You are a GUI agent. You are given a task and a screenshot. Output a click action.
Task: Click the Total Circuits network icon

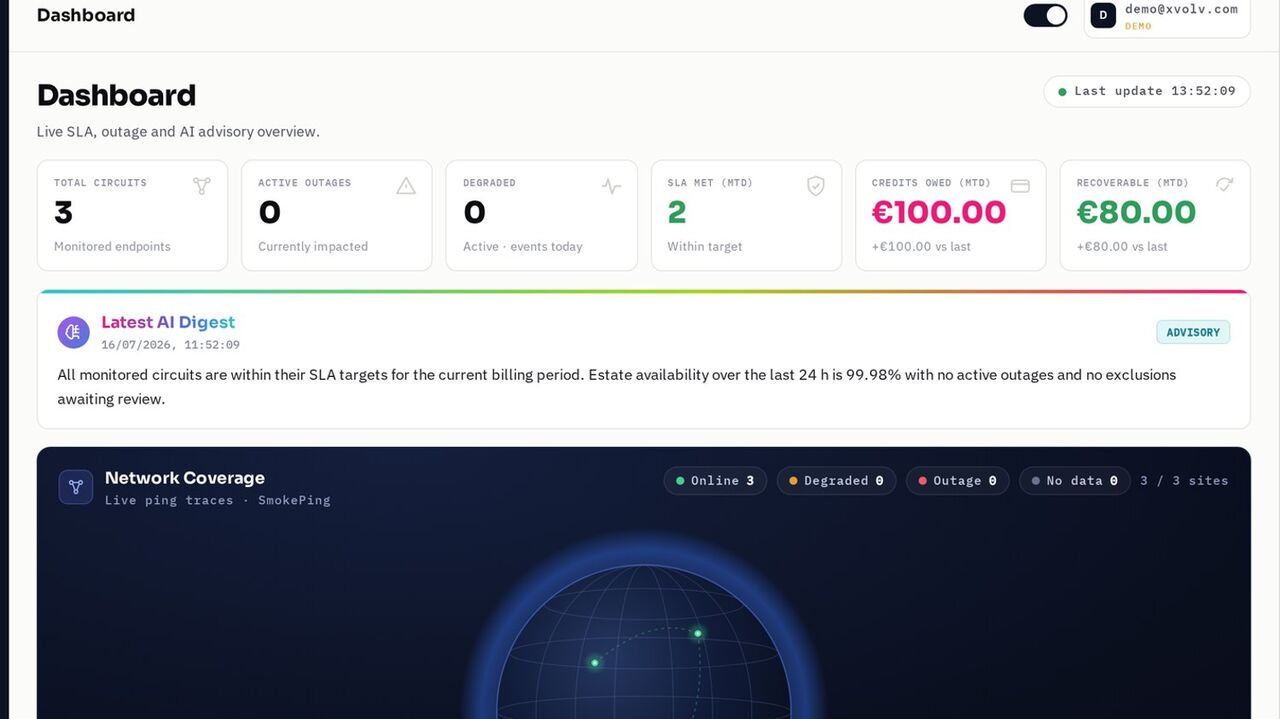(x=202, y=186)
